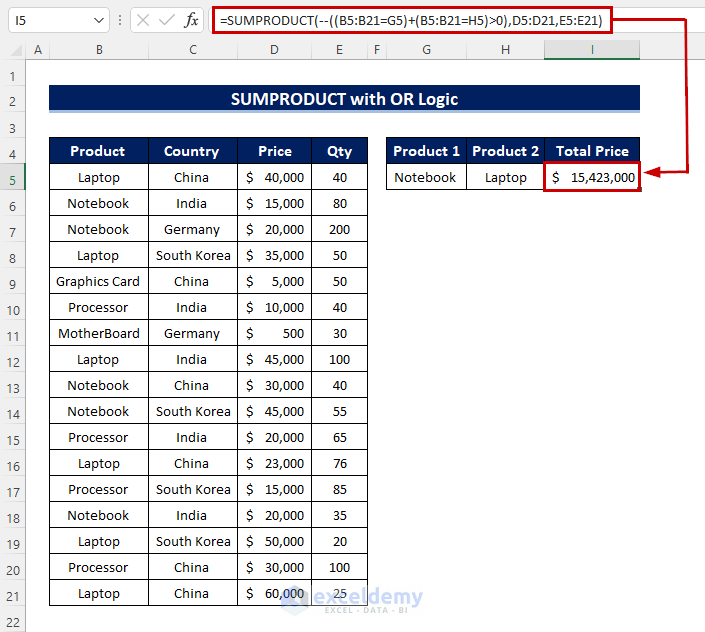Viewport: 705px width, 632px height.
Task: Click the Select All corner triangle
Action: tap(16, 50)
